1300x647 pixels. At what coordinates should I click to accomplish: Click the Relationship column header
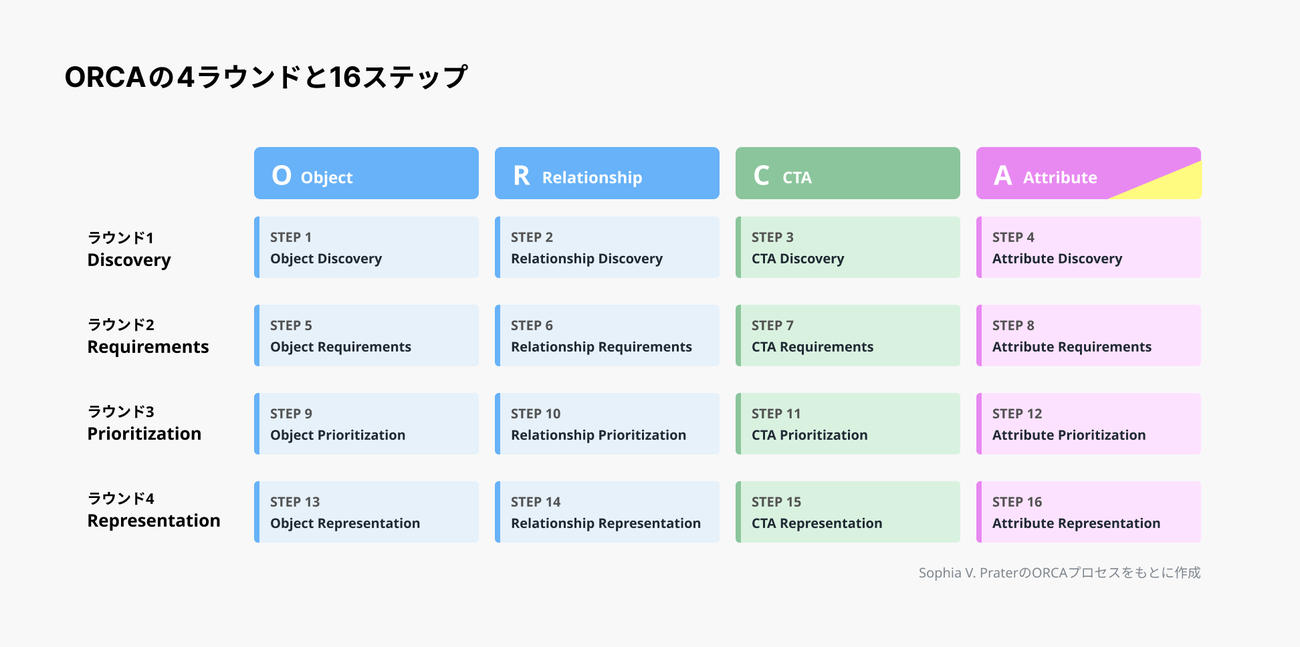(607, 173)
